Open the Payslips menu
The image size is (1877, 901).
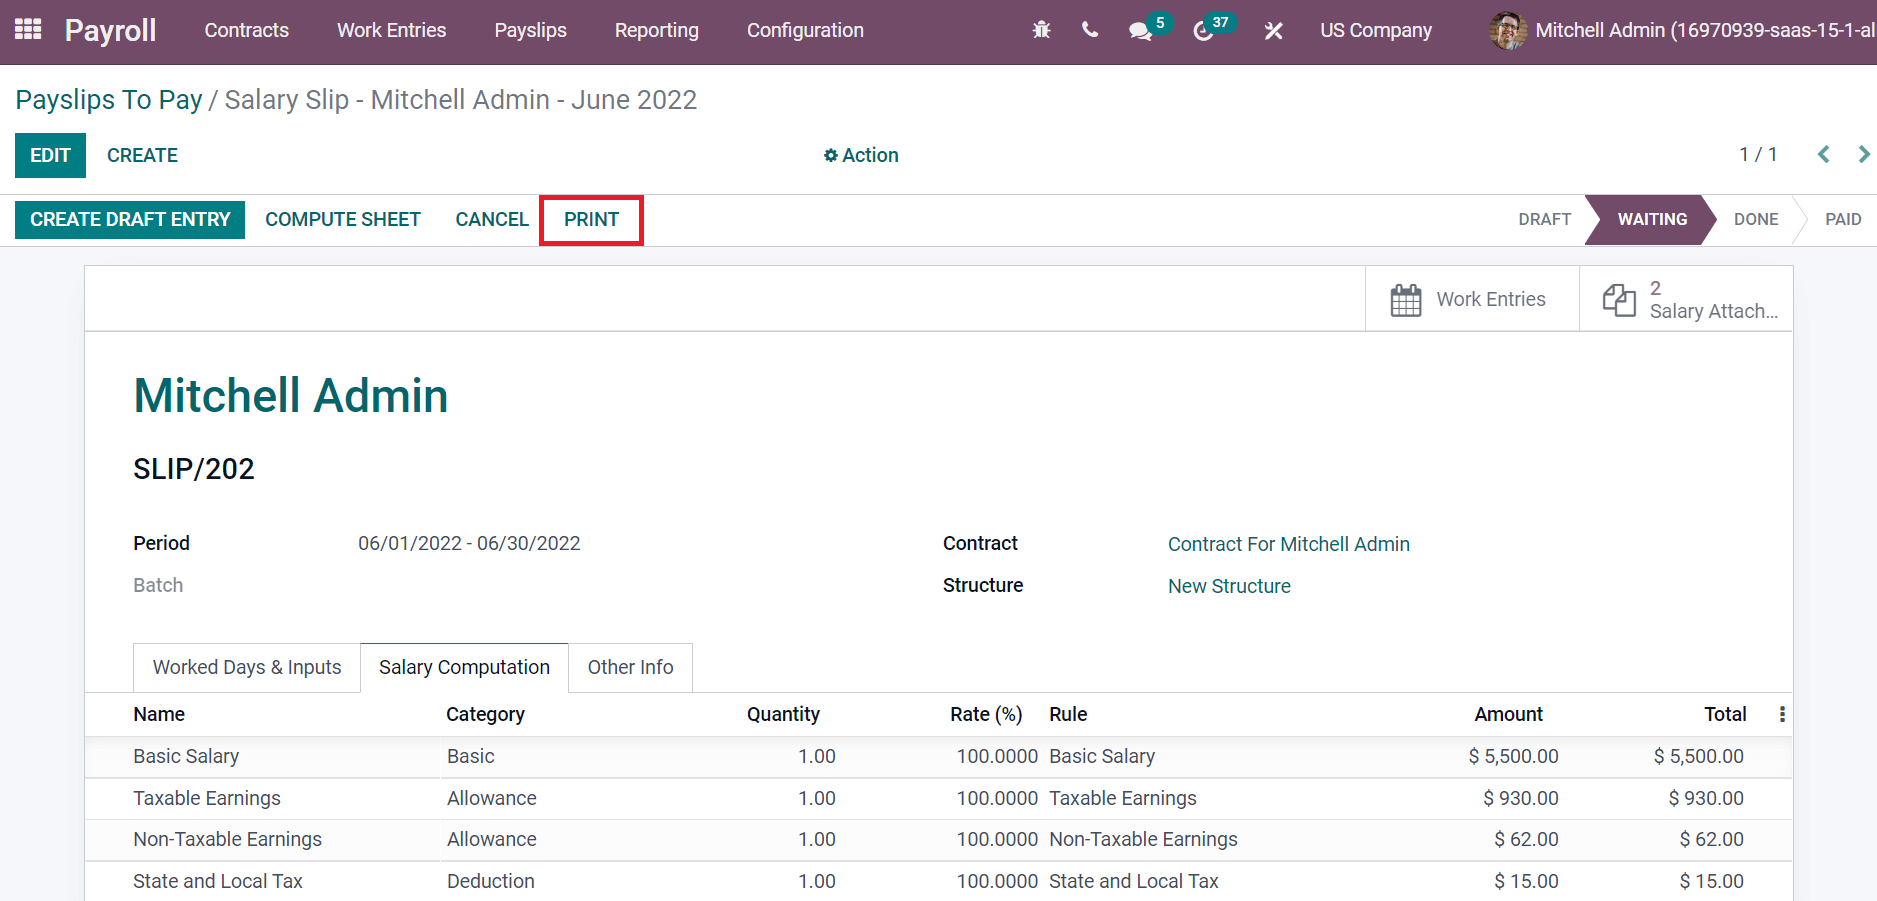(531, 30)
